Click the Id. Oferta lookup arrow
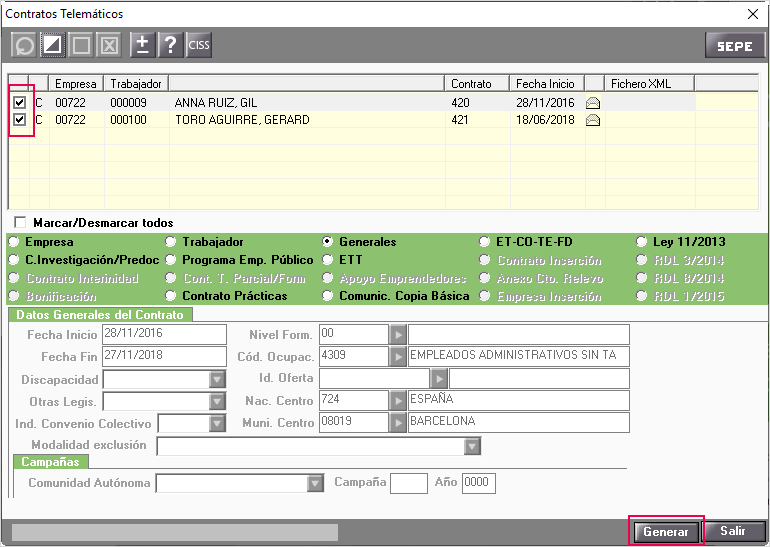 pos(439,379)
